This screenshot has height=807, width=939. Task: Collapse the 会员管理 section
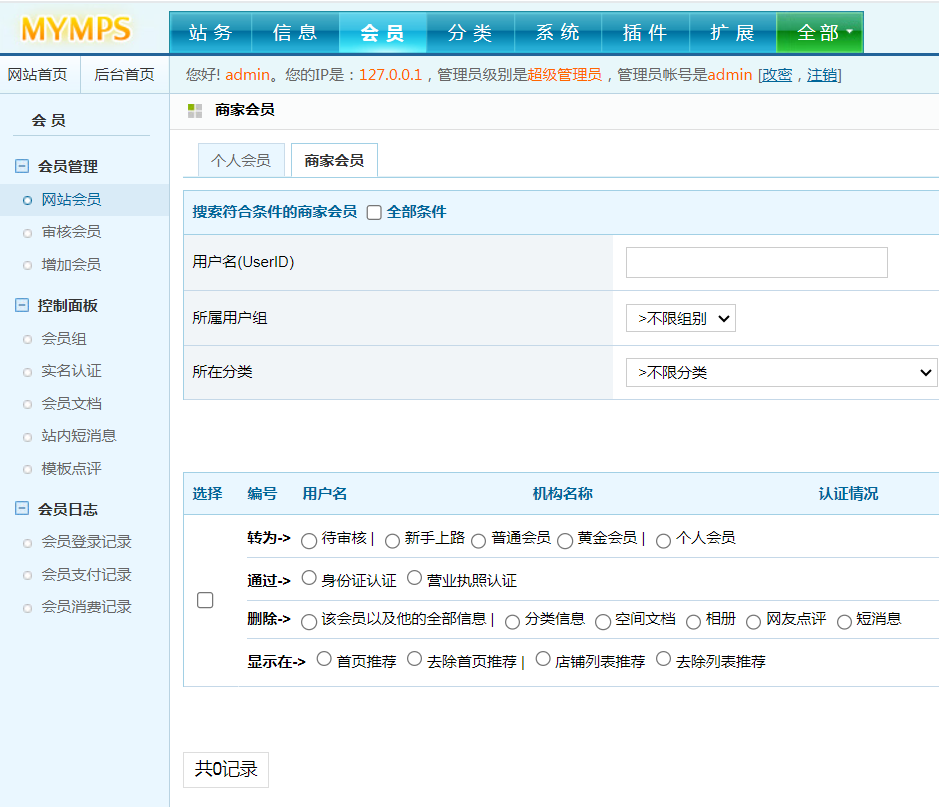[x=22, y=166]
